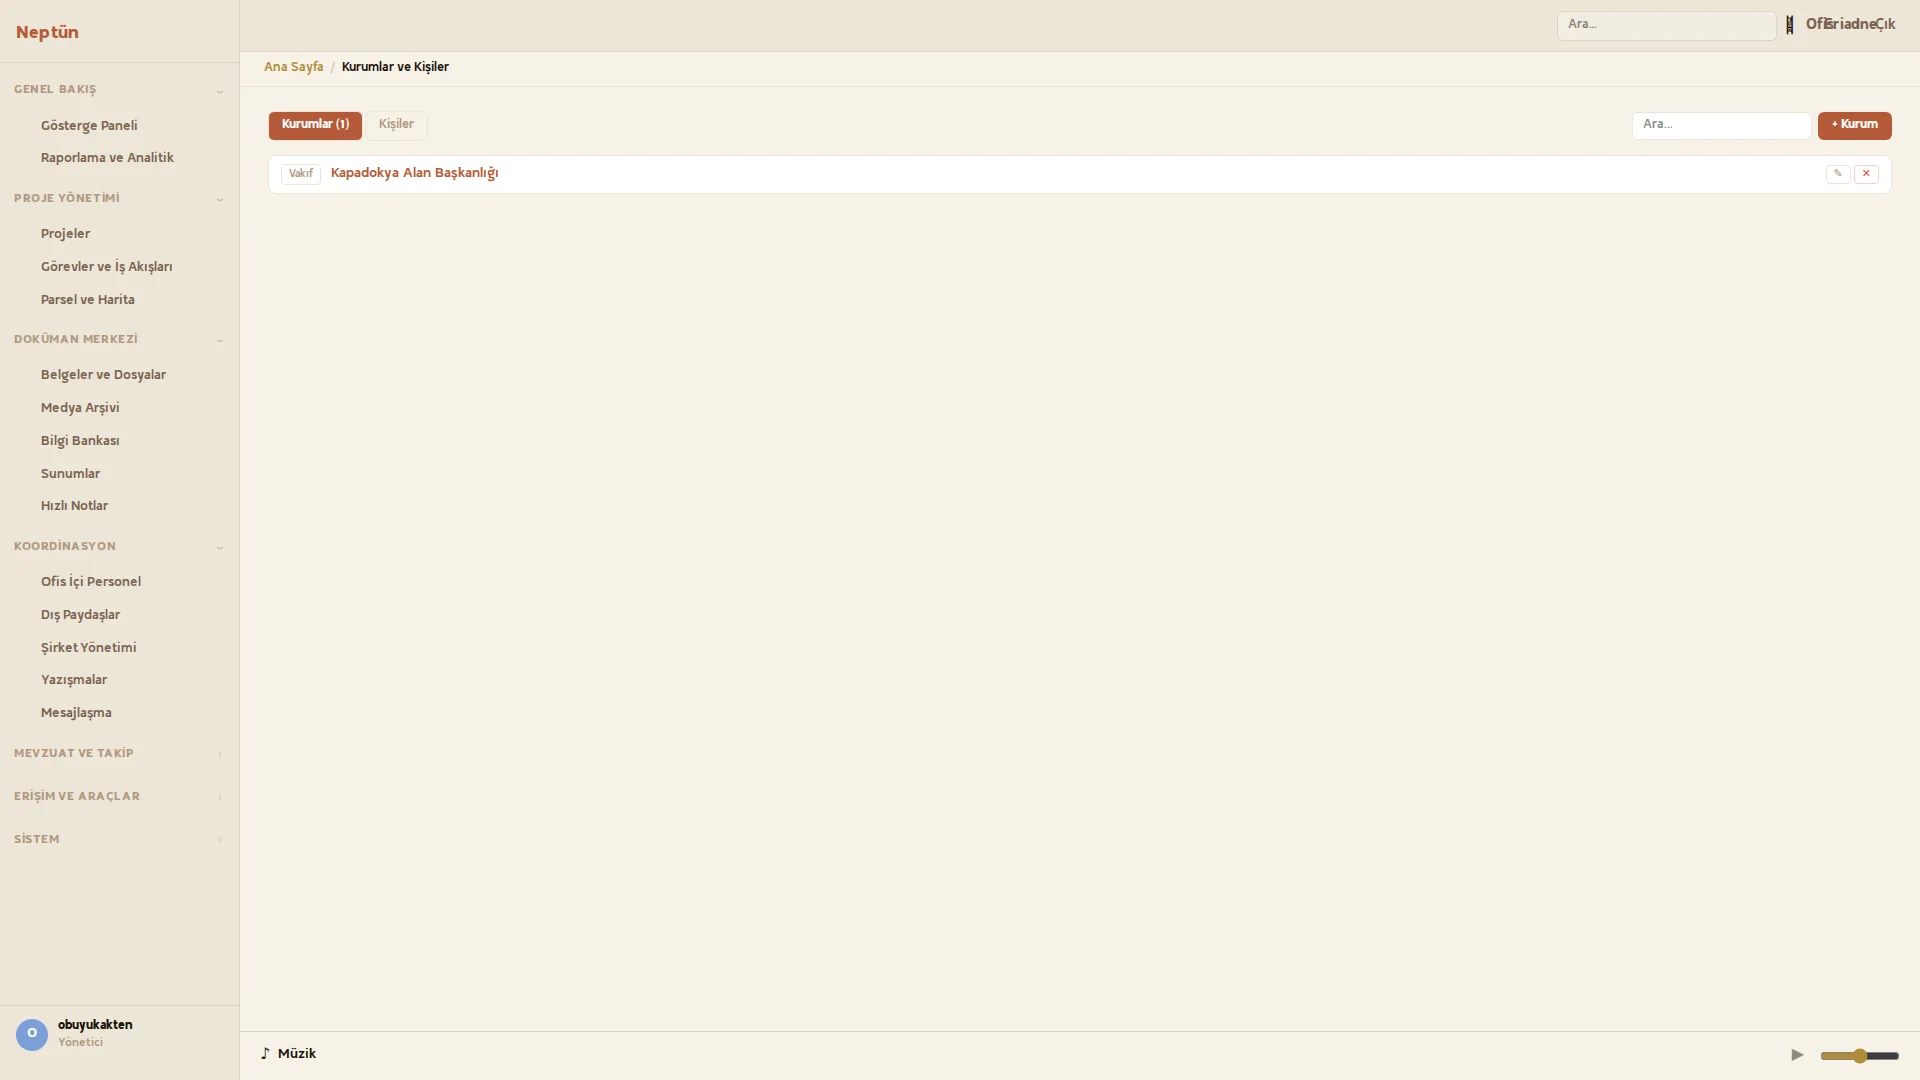This screenshot has width=1920, height=1080.
Task: Focus the global Ara search in top bar
Action: coord(1666,25)
